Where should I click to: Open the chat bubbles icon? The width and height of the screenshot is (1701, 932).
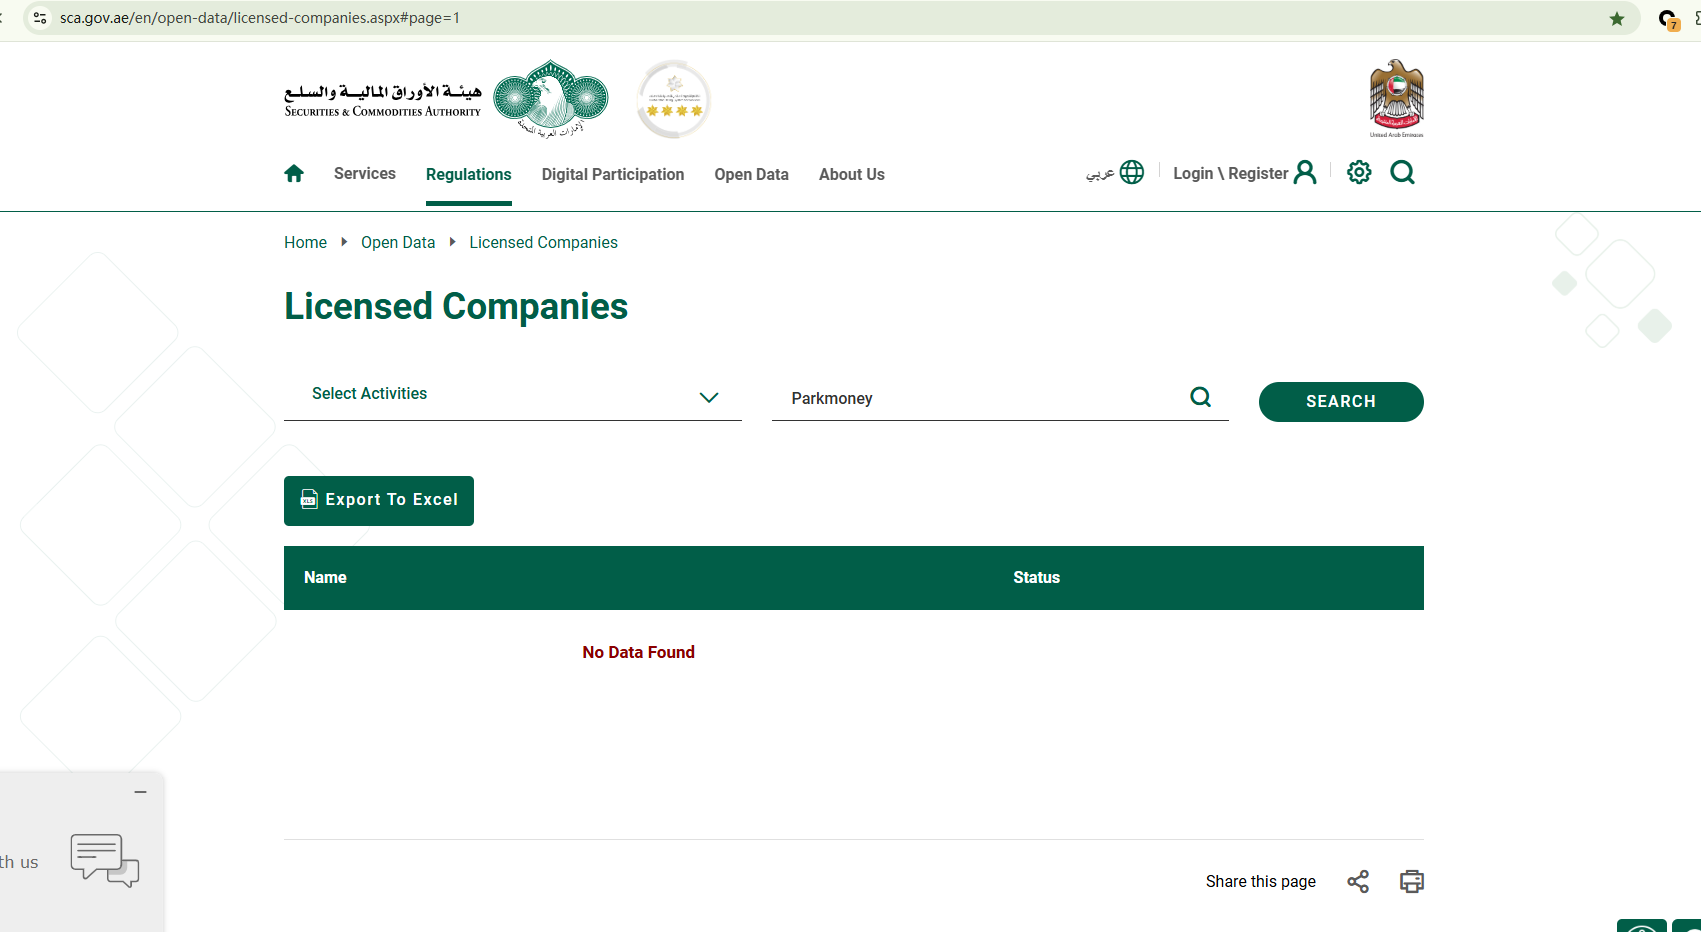(104, 860)
